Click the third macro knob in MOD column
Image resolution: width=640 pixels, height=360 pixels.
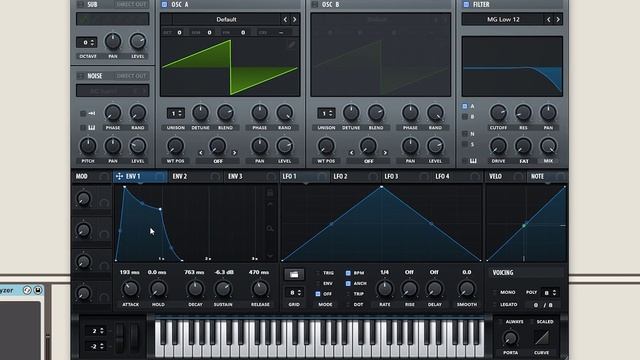pos(83,262)
